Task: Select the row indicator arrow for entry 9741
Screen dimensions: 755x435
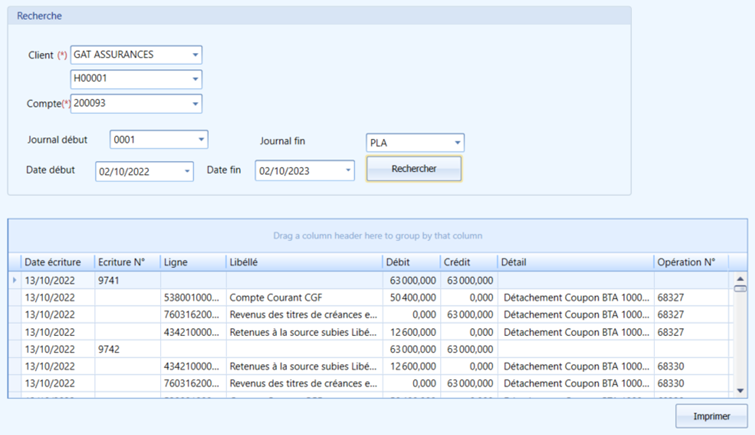Action: click(14, 280)
